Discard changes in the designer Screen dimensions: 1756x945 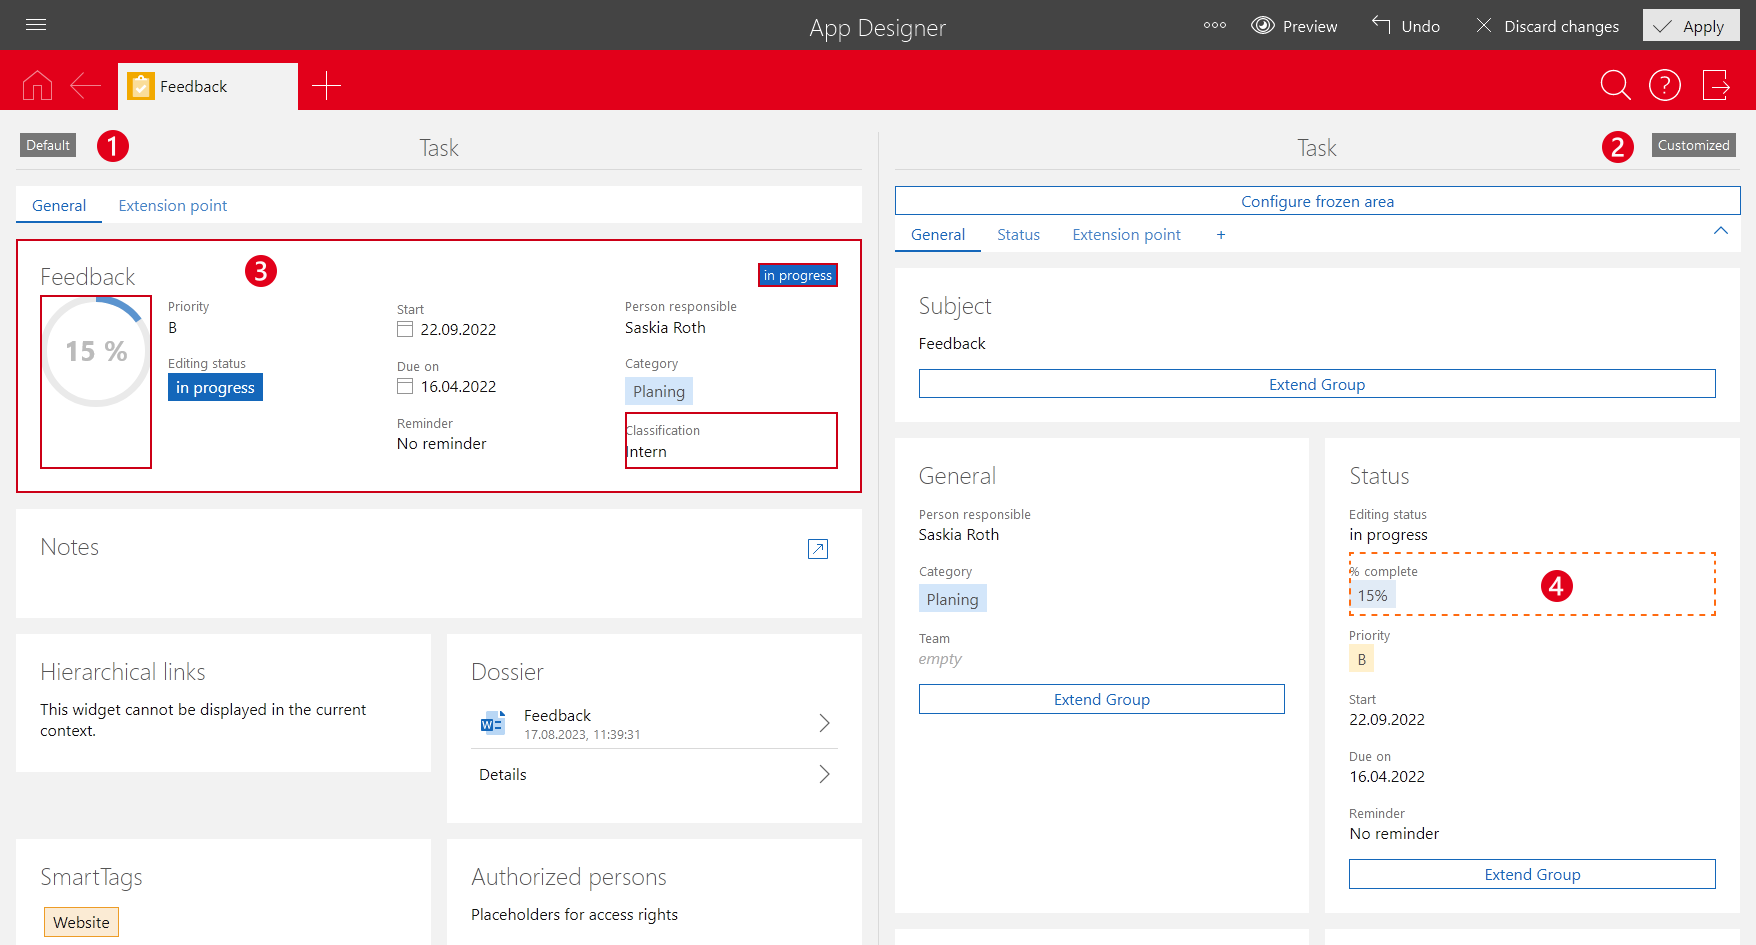[1547, 26]
